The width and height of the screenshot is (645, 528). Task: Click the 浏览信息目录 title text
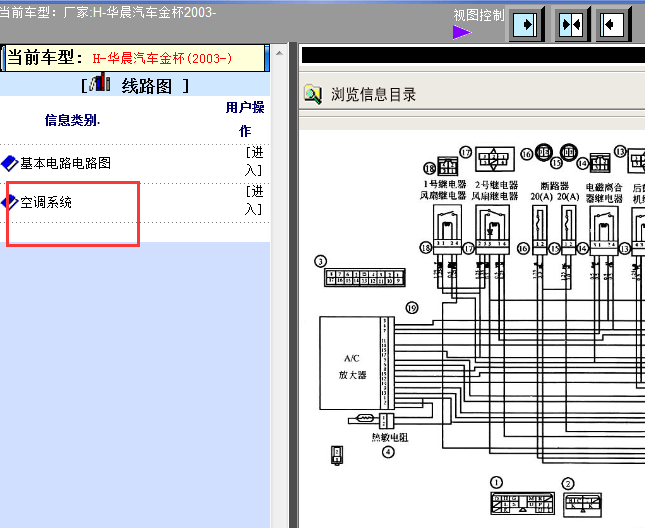(x=374, y=95)
